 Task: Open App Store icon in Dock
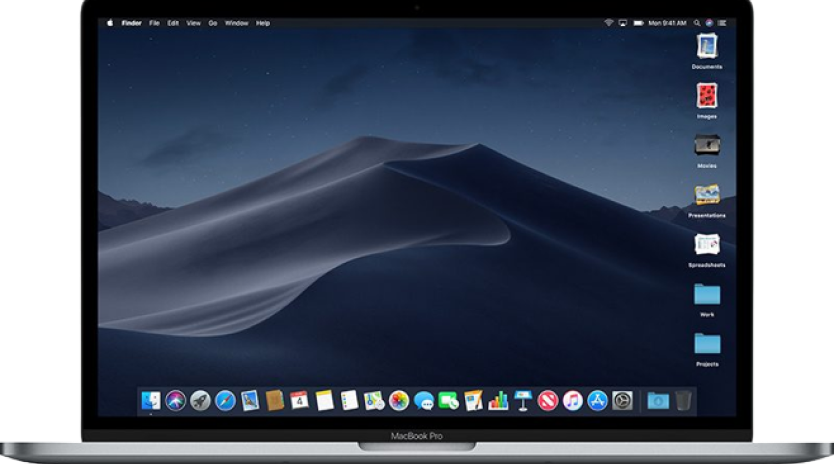pos(597,400)
